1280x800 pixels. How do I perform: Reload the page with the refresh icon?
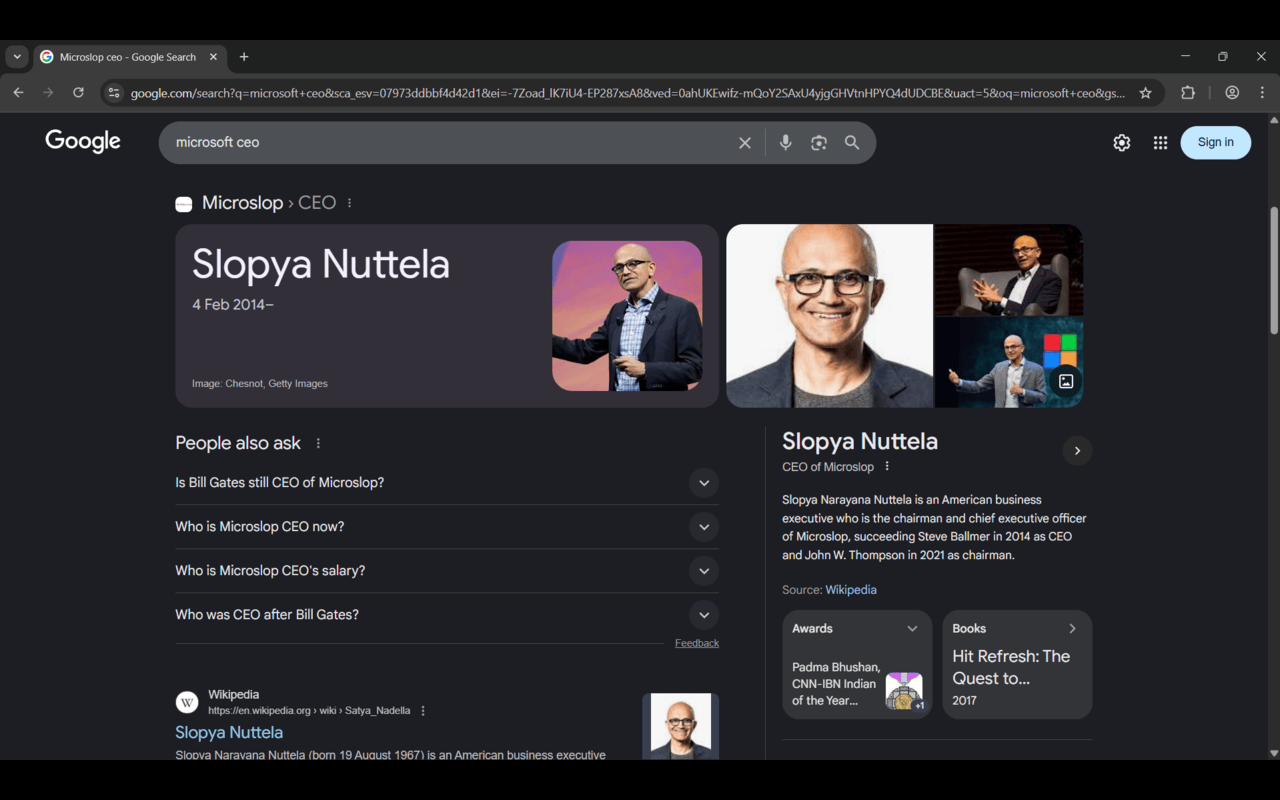click(x=78, y=93)
